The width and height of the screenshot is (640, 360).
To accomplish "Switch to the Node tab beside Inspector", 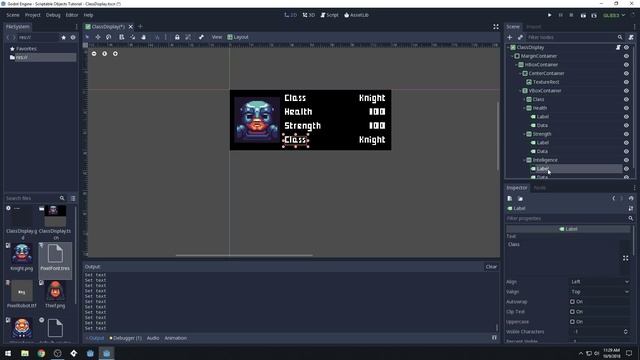I will pos(540,188).
